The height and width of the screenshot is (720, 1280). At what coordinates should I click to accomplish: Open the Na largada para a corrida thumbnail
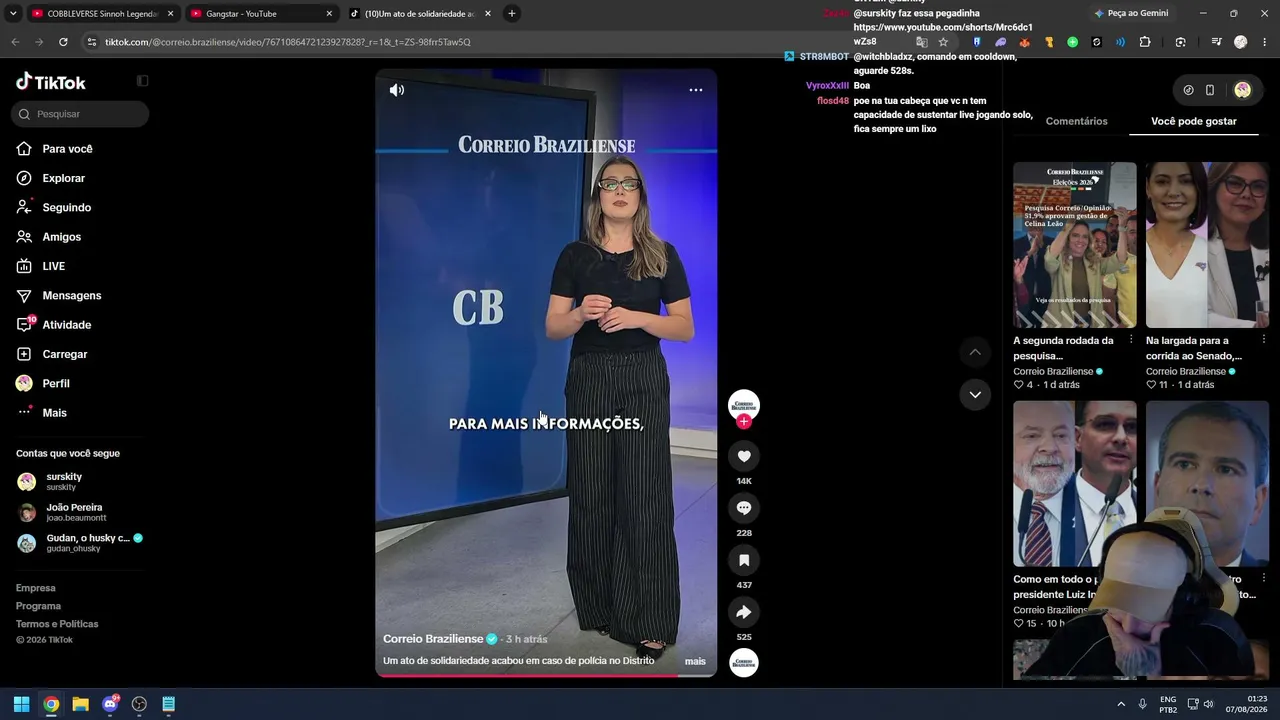point(1207,245)
